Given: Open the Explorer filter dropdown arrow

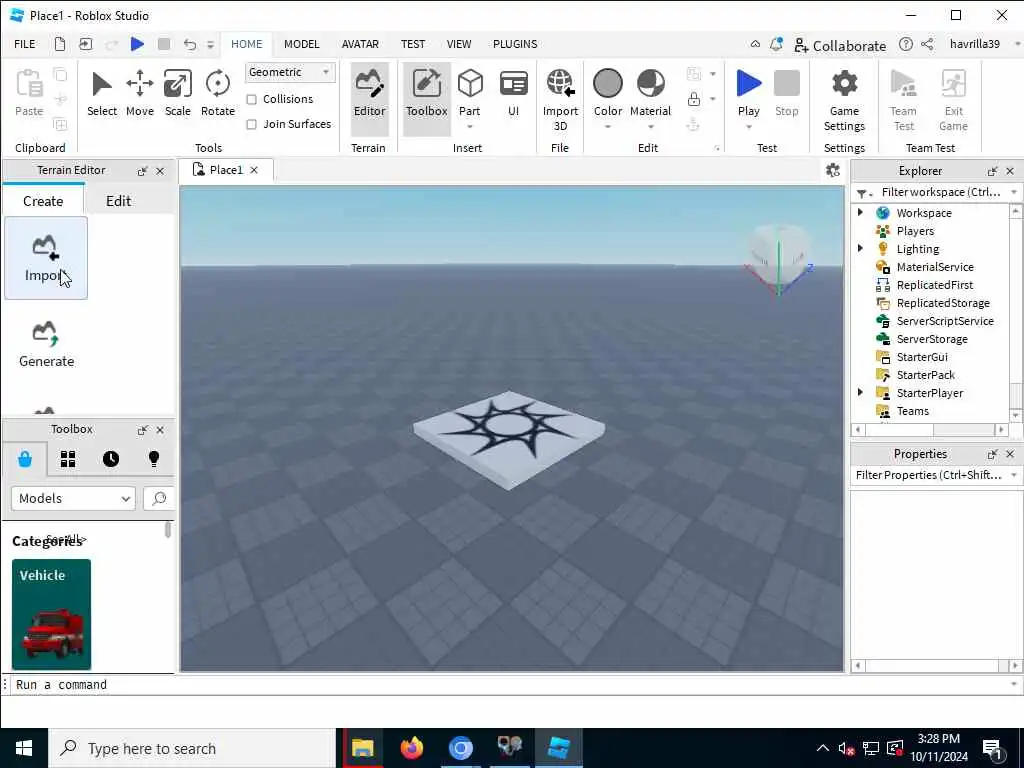Looking at the screenshot, I should 1014,192.
